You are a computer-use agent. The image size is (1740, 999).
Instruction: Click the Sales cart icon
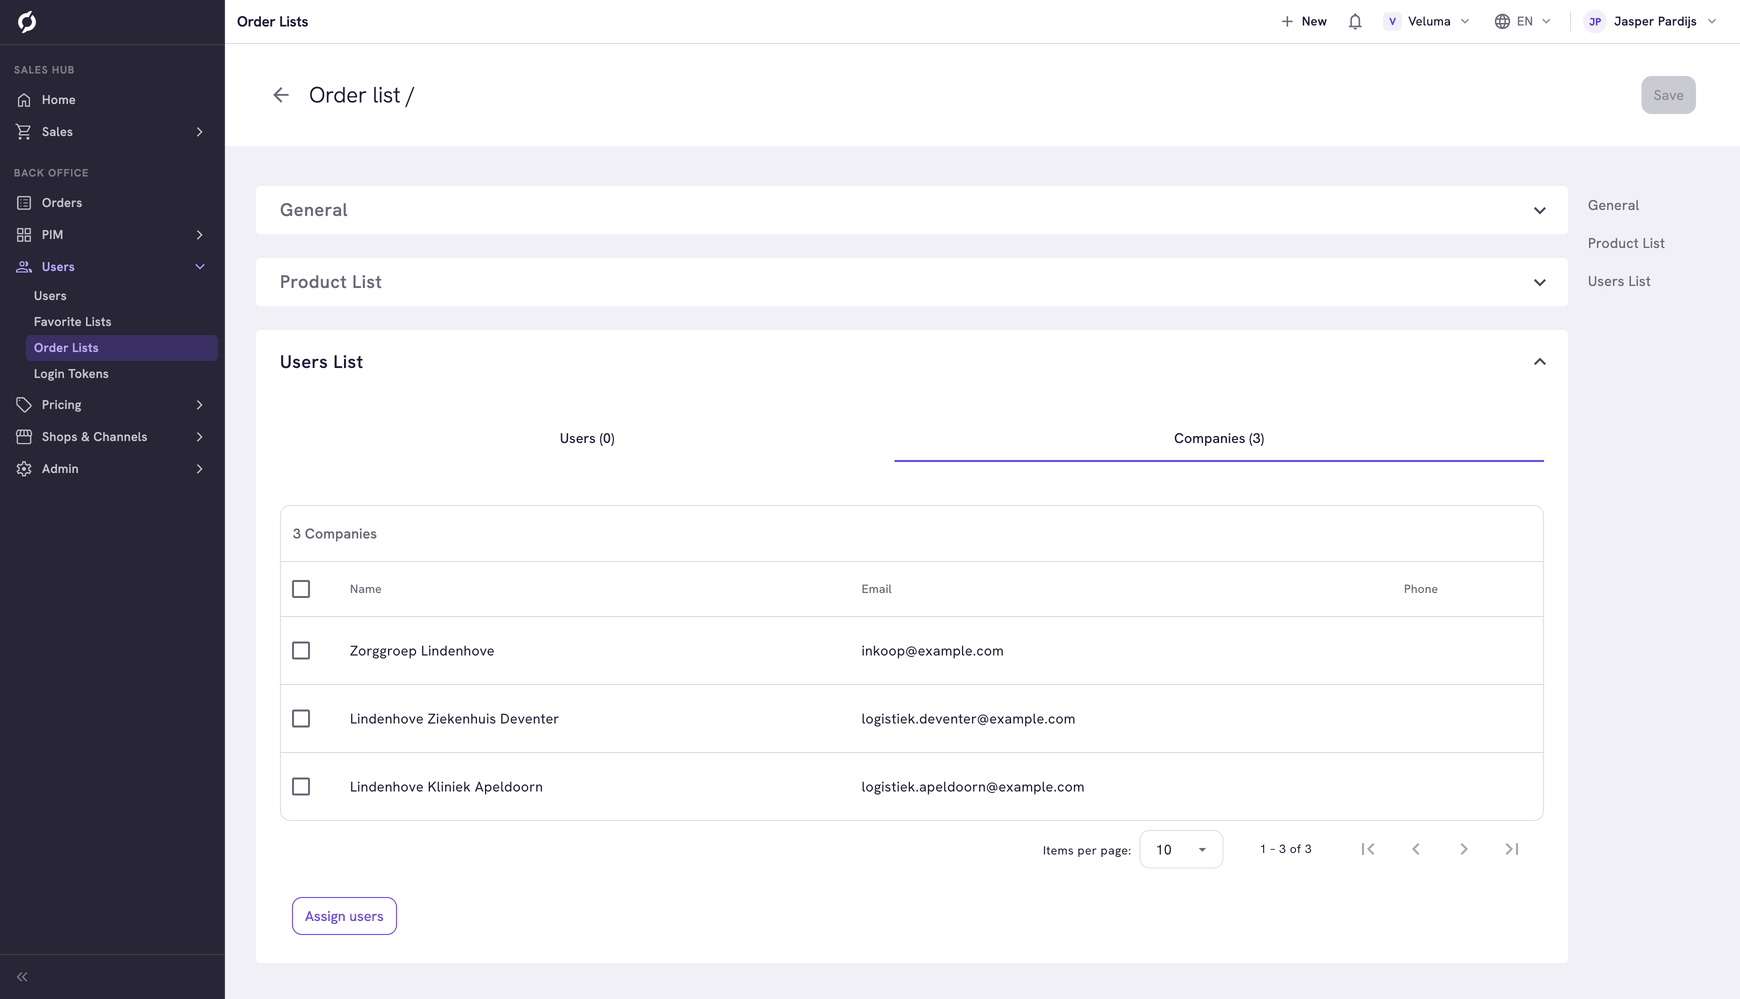coord(24,132)
